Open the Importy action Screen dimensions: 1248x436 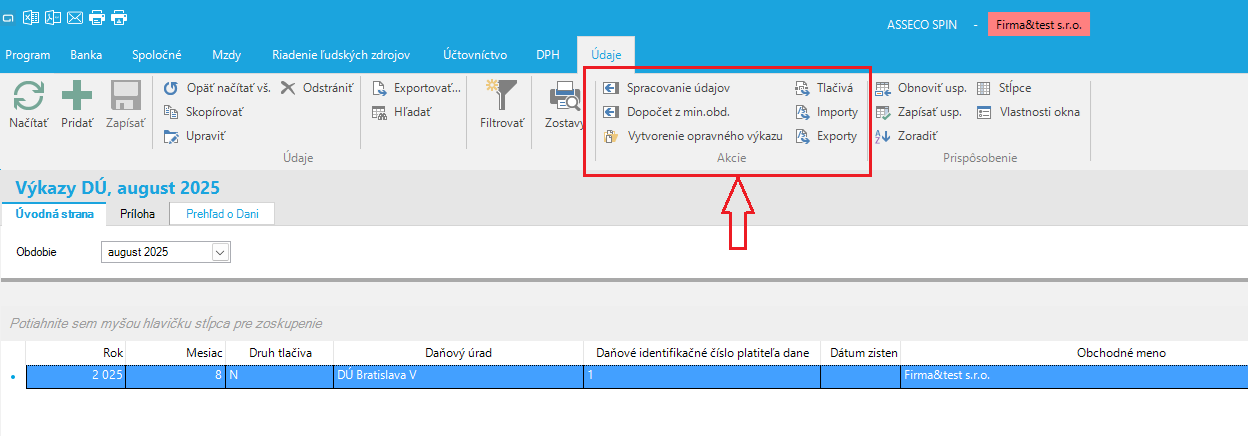(836, 112)
